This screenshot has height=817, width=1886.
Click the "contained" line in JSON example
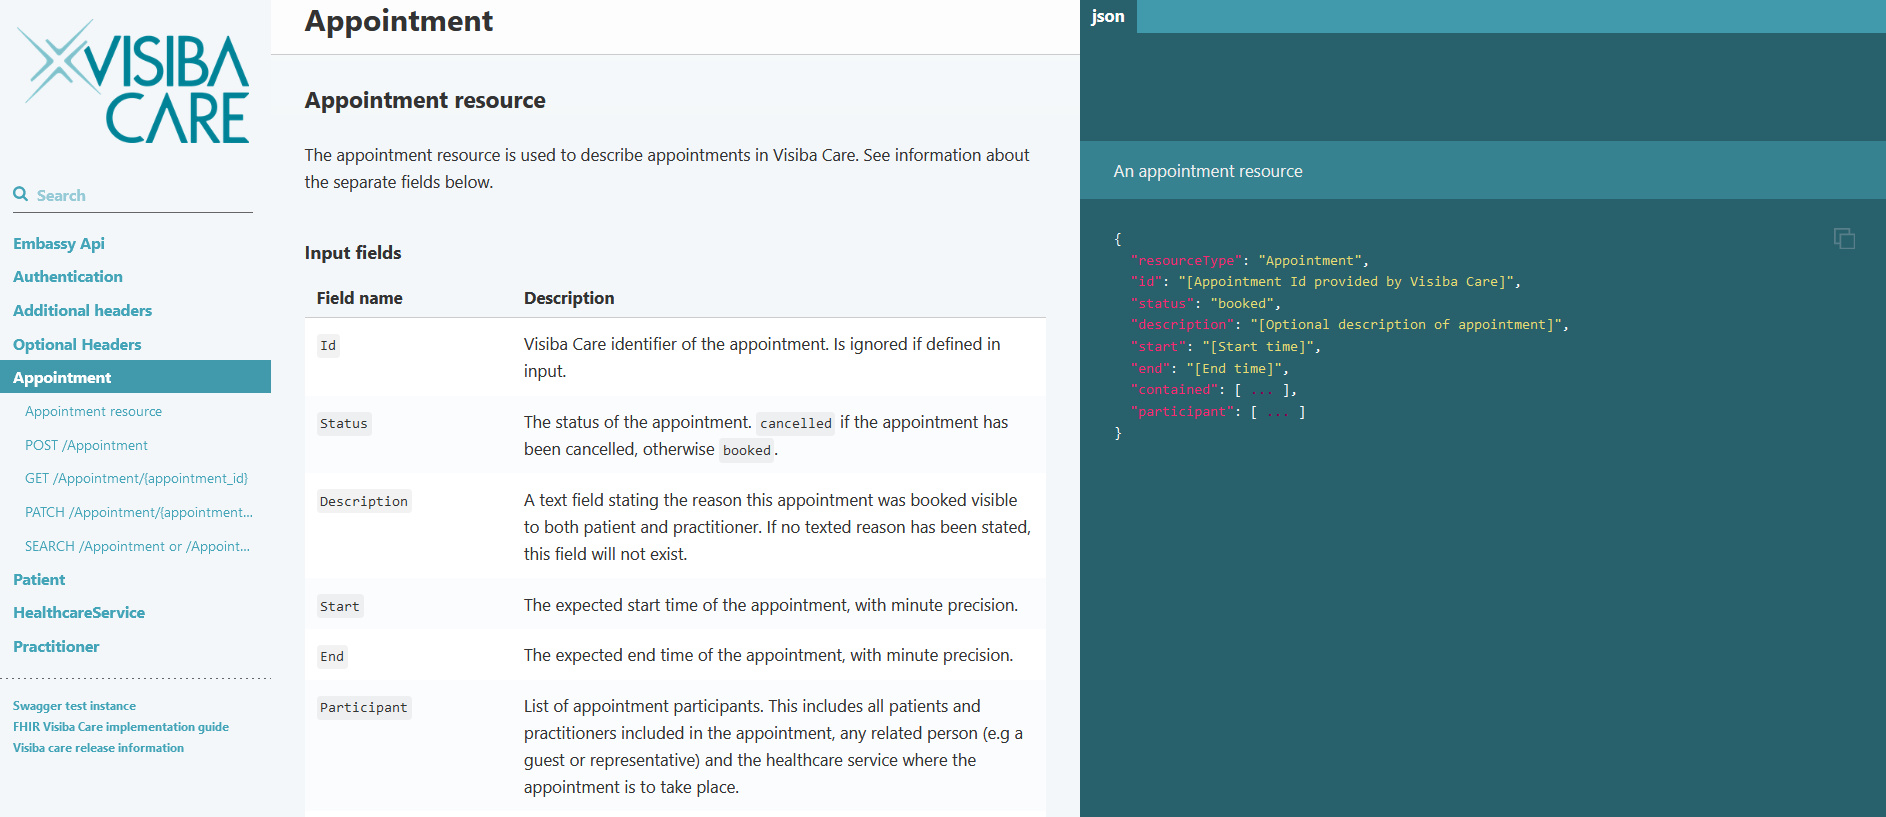(x=1214, y=390)
